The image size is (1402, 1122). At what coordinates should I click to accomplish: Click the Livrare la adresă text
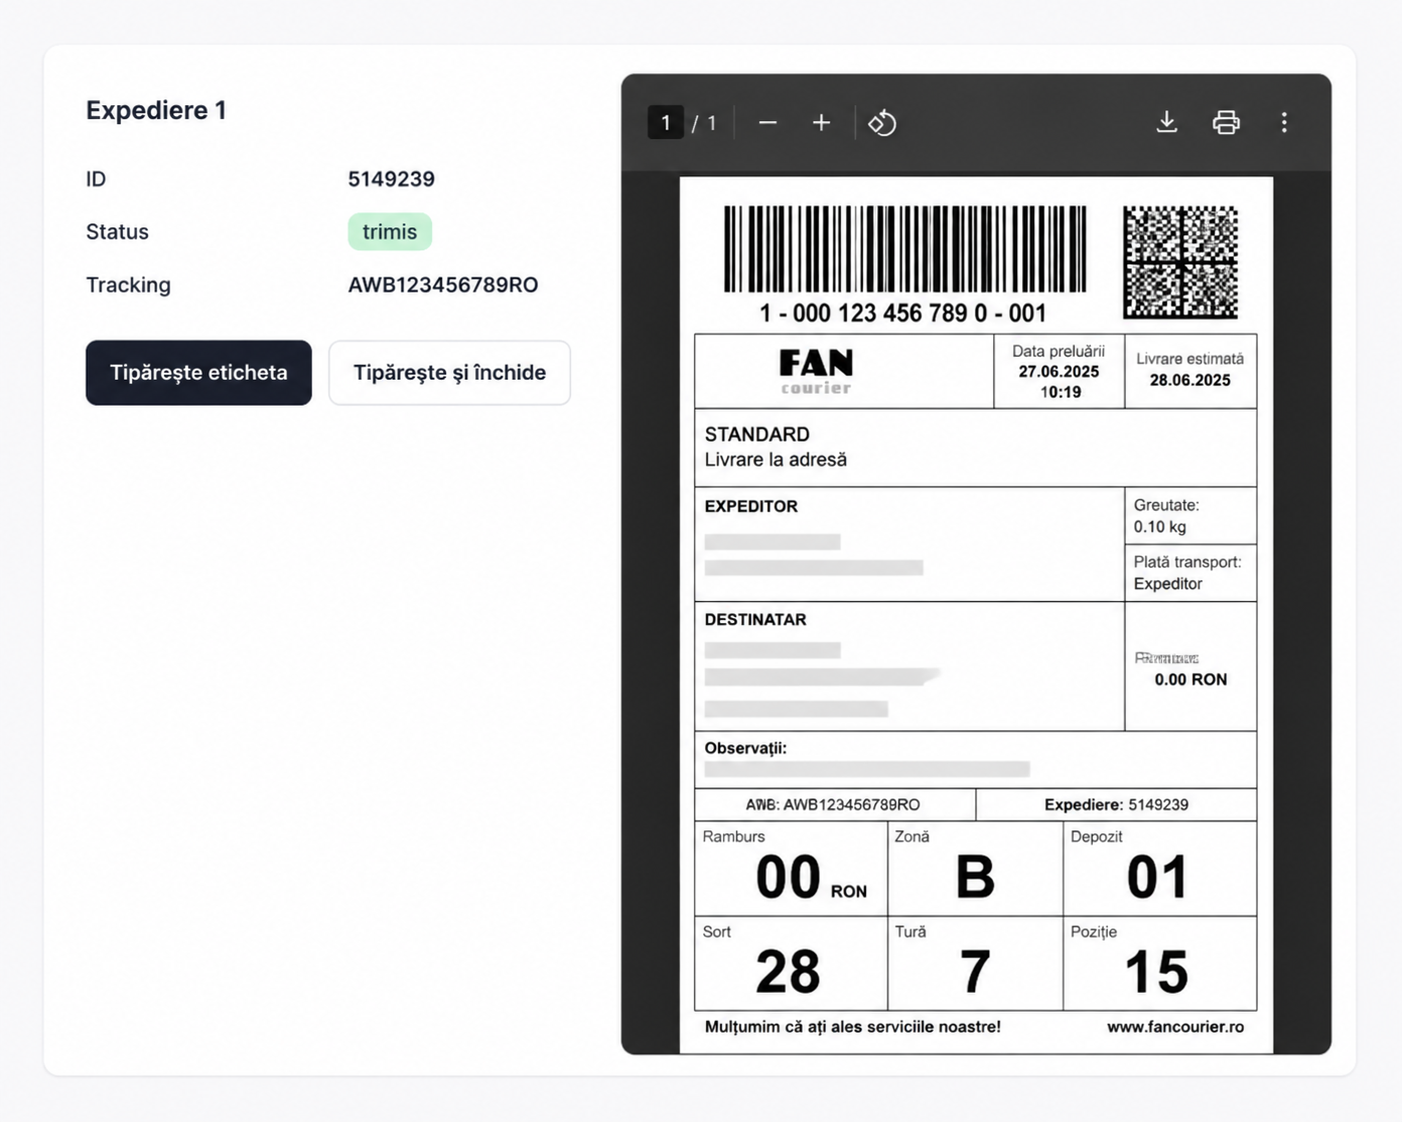pos(776,460)
